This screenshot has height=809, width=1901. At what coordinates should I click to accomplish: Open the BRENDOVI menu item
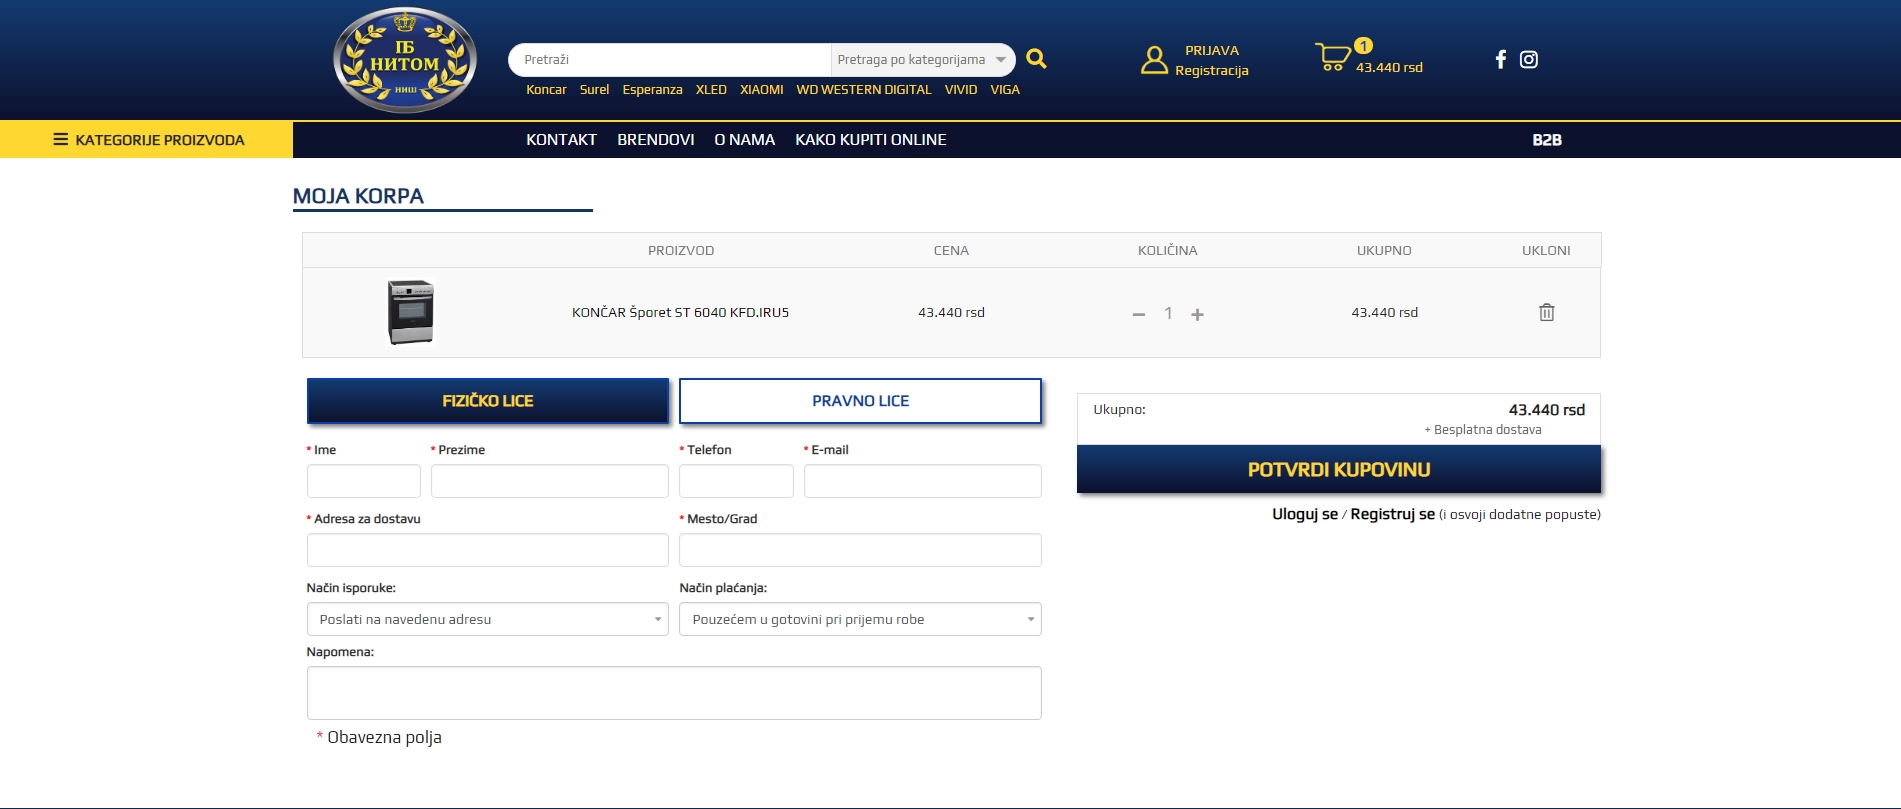pos(656,140)
